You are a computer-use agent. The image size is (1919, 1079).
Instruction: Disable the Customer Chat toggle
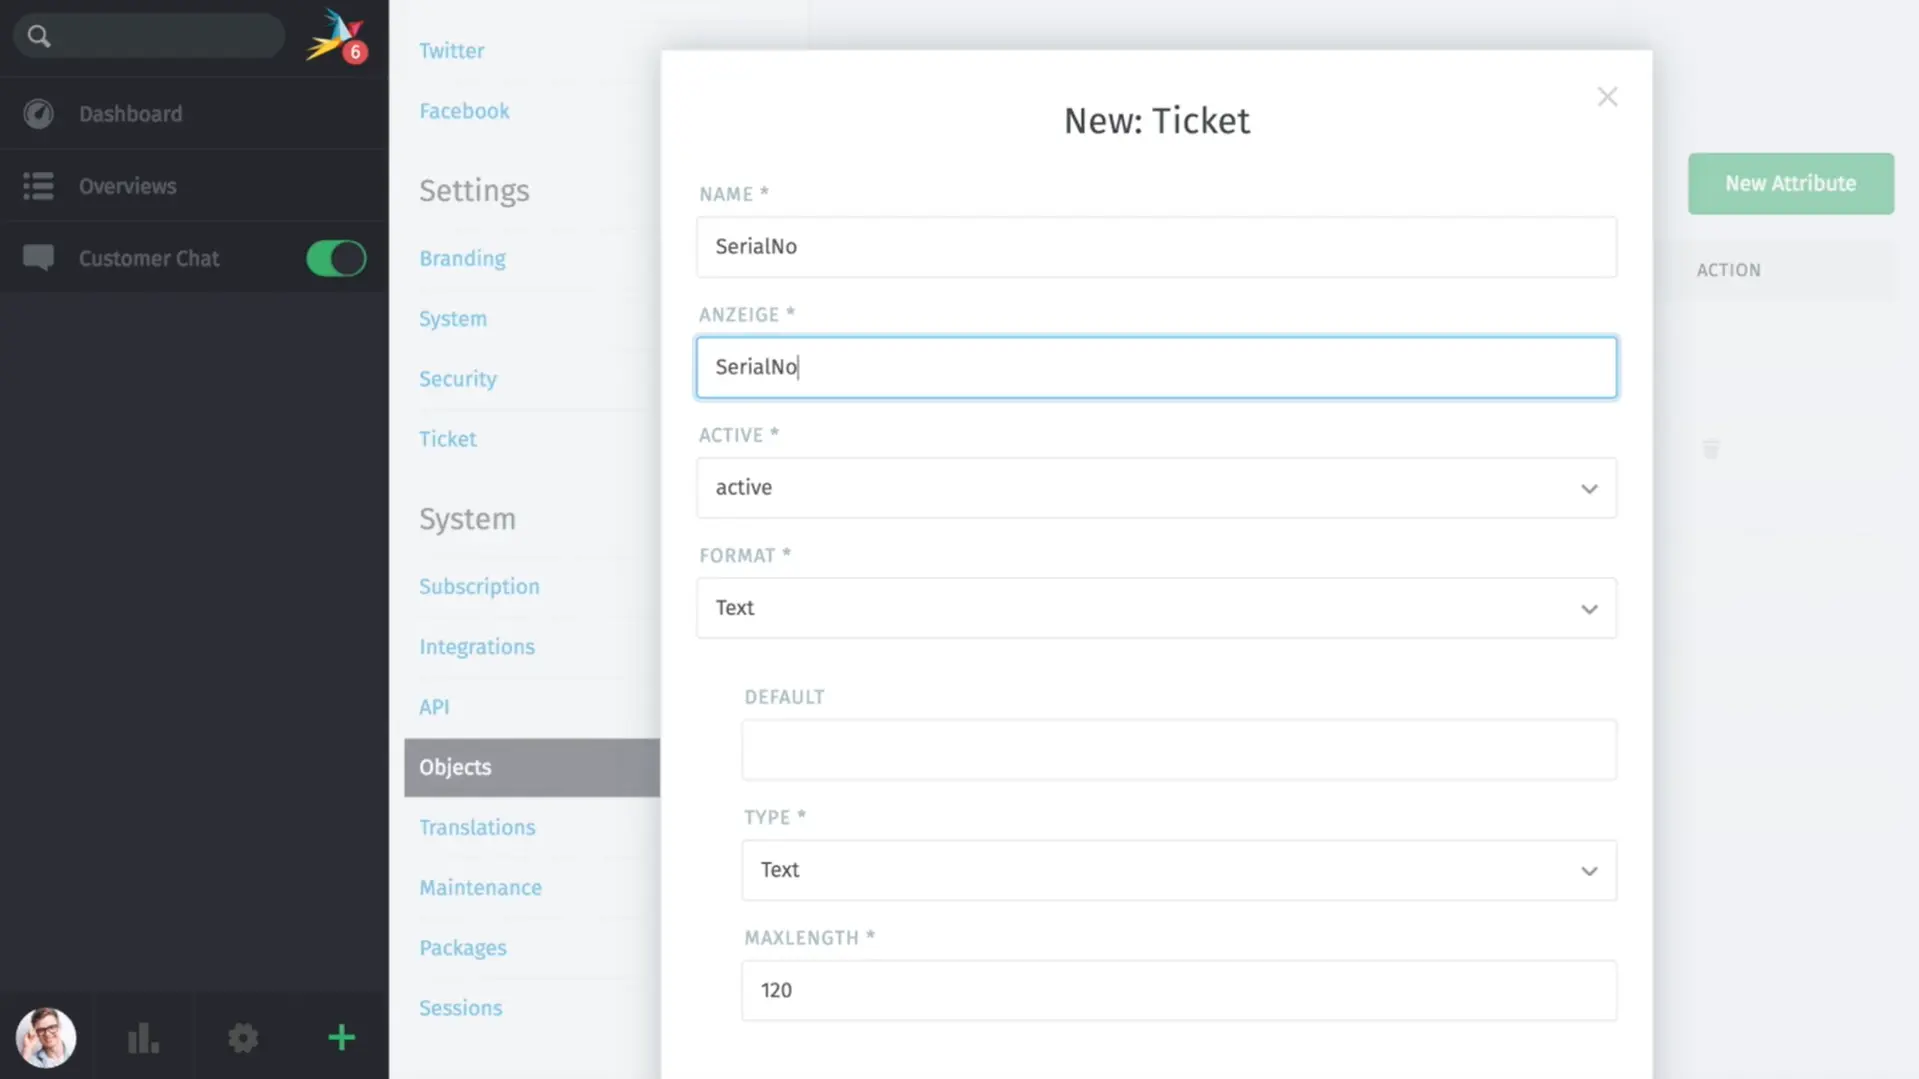[335, 258]
